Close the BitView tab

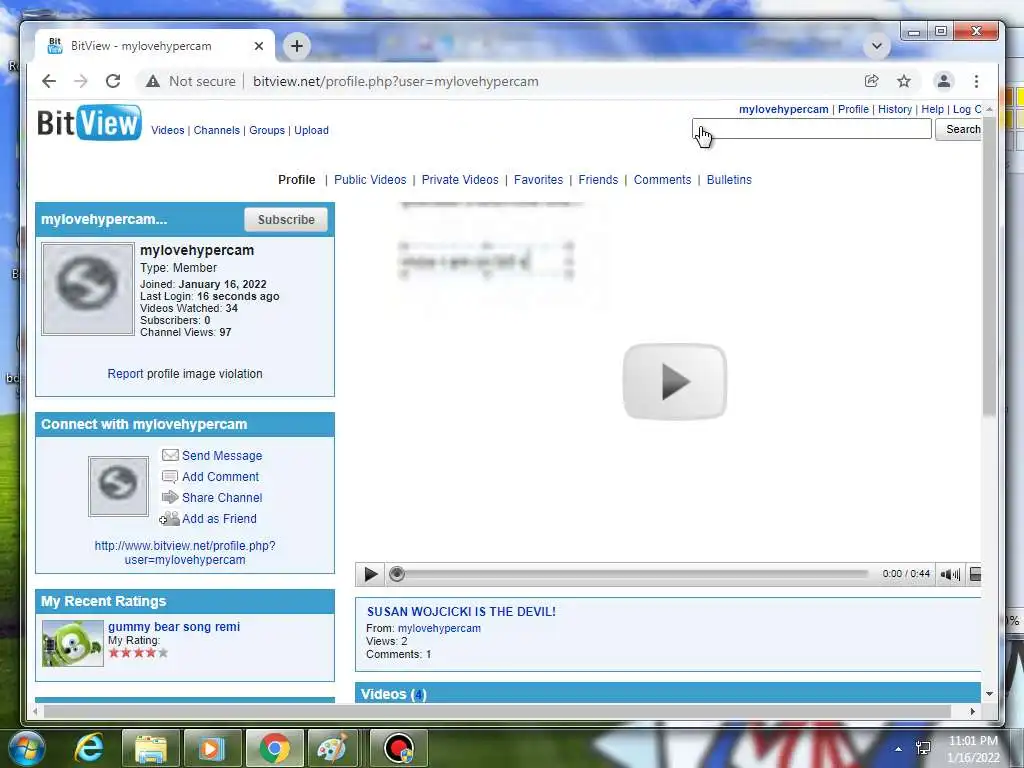(259, 46)
